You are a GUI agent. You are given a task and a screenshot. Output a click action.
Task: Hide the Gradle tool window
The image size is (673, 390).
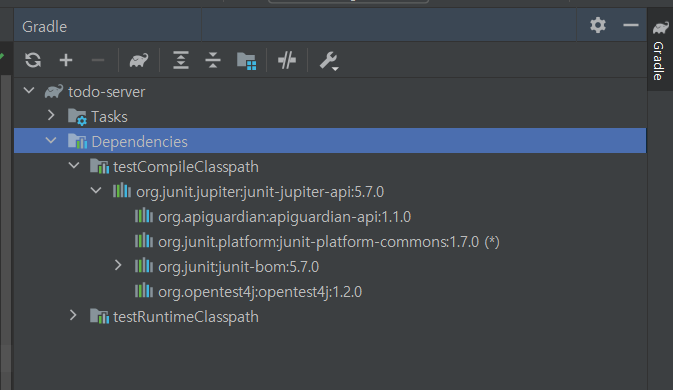[x=631, y=25]
